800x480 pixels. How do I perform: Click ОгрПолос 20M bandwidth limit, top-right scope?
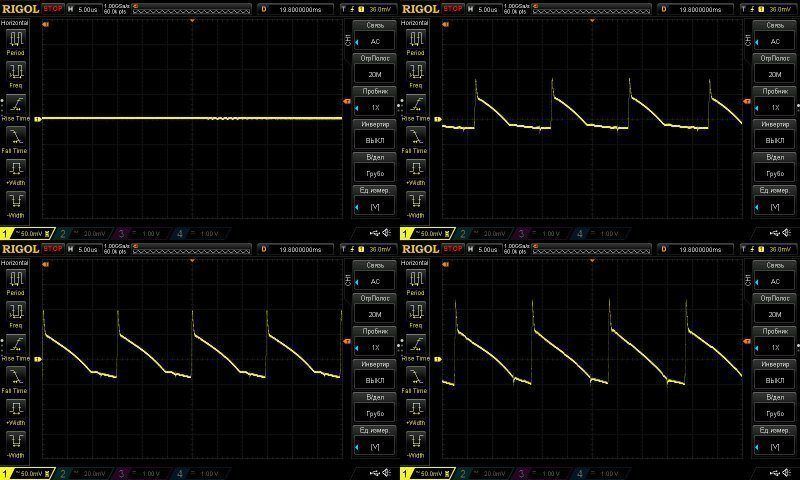pos(775,68)
